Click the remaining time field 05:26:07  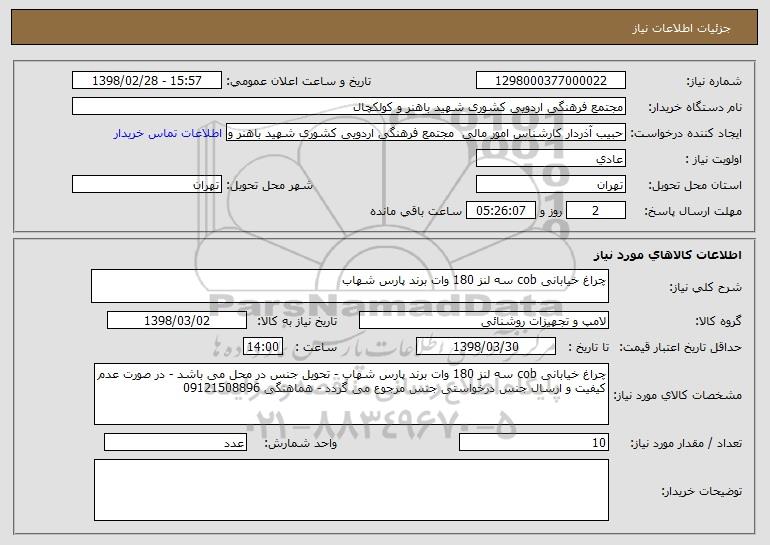click(x=500, y=211)
